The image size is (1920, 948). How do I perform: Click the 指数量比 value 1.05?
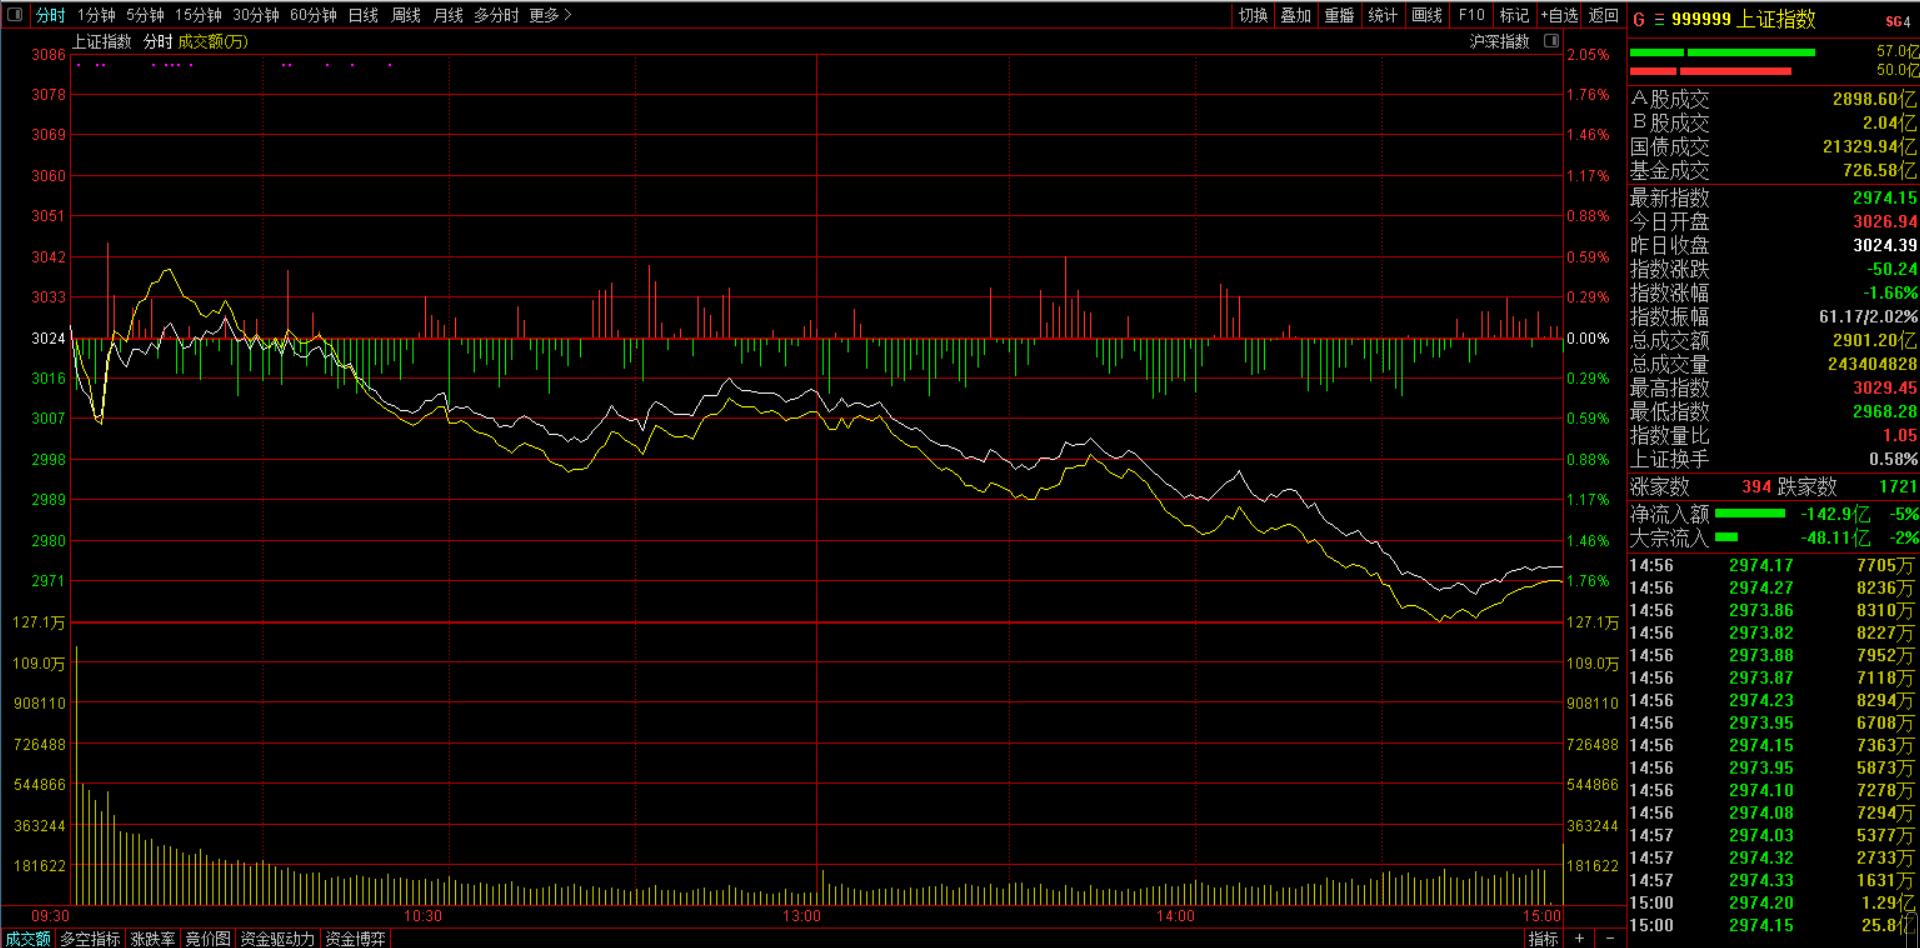pyautogui.click(x=1900, y=436)
